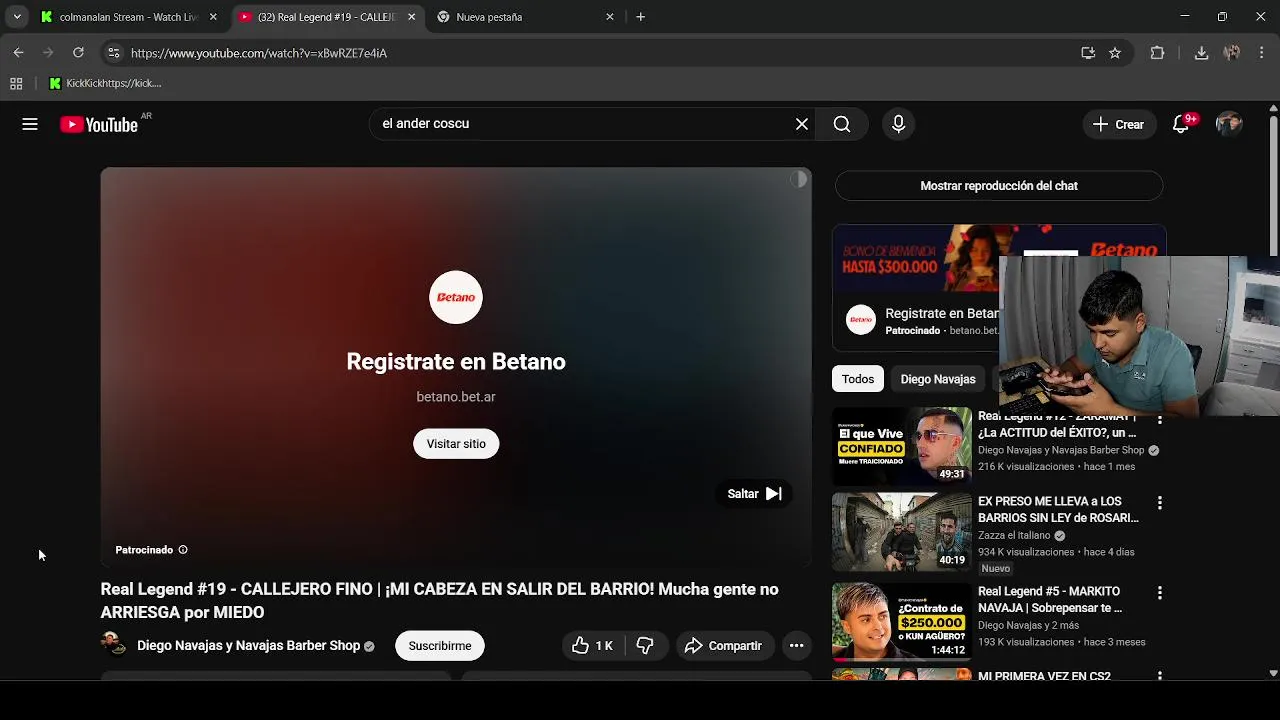This screenshot has height=720, width=1280.
Task: Show chat replay with Mostrar reproducción del chat
Action: pos(999,186)
